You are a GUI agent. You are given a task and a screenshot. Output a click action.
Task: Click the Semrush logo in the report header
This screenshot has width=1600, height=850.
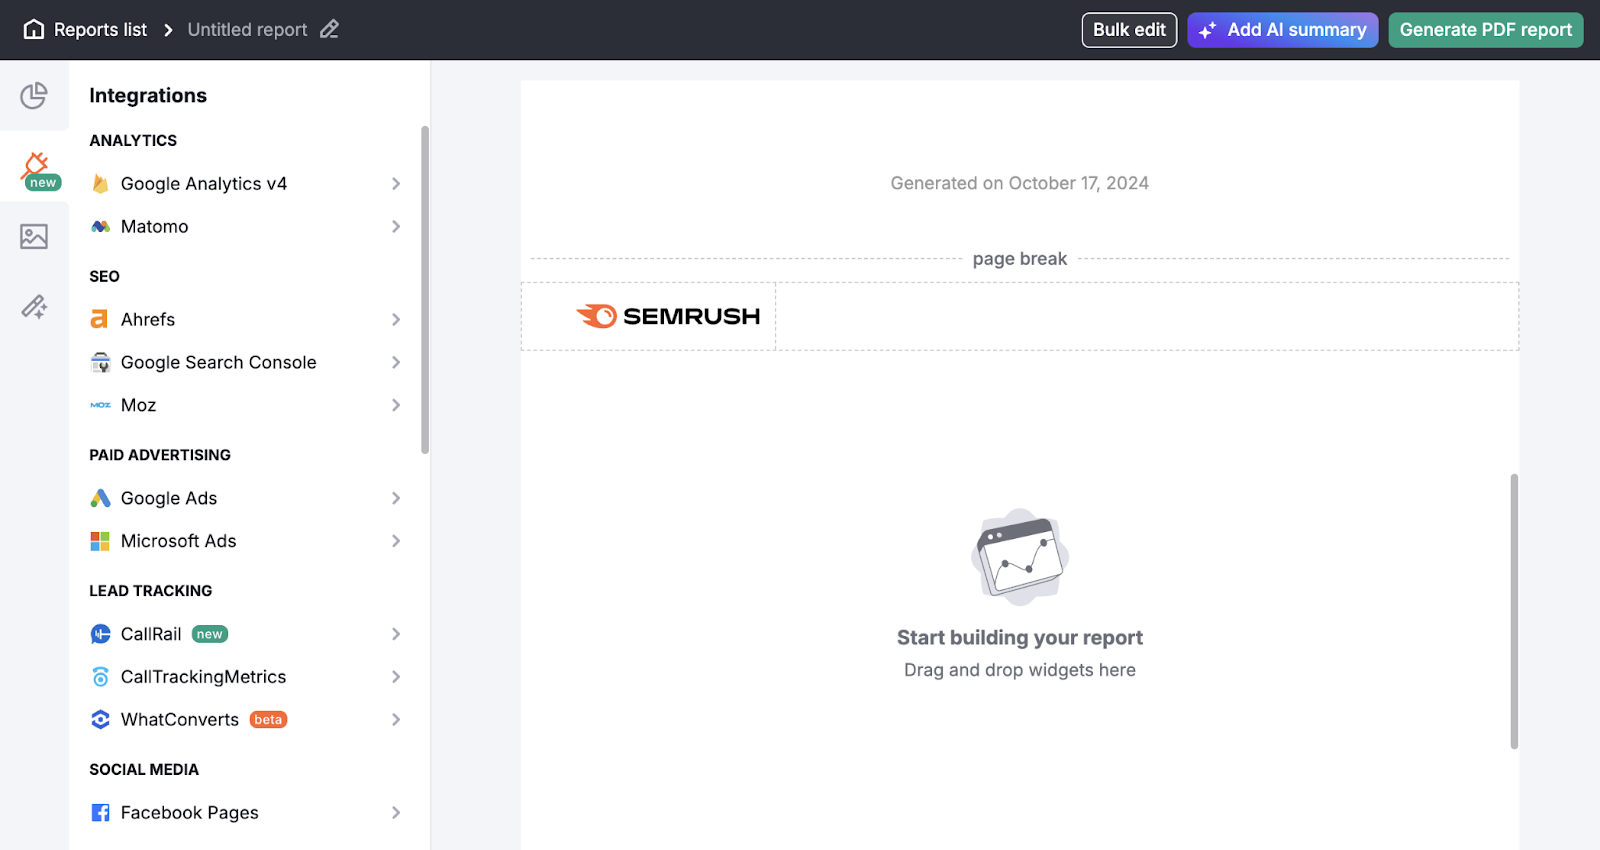672,316
